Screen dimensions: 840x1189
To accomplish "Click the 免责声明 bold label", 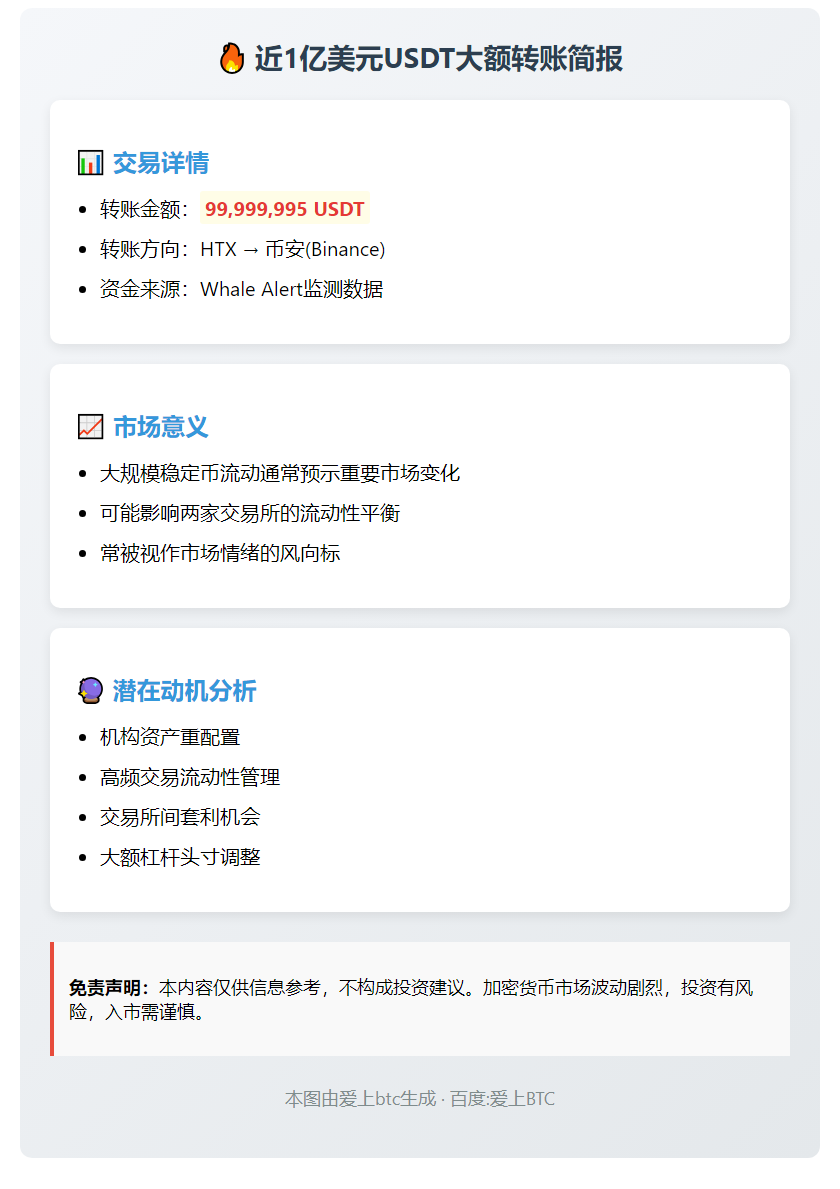I will click(108, 987).
